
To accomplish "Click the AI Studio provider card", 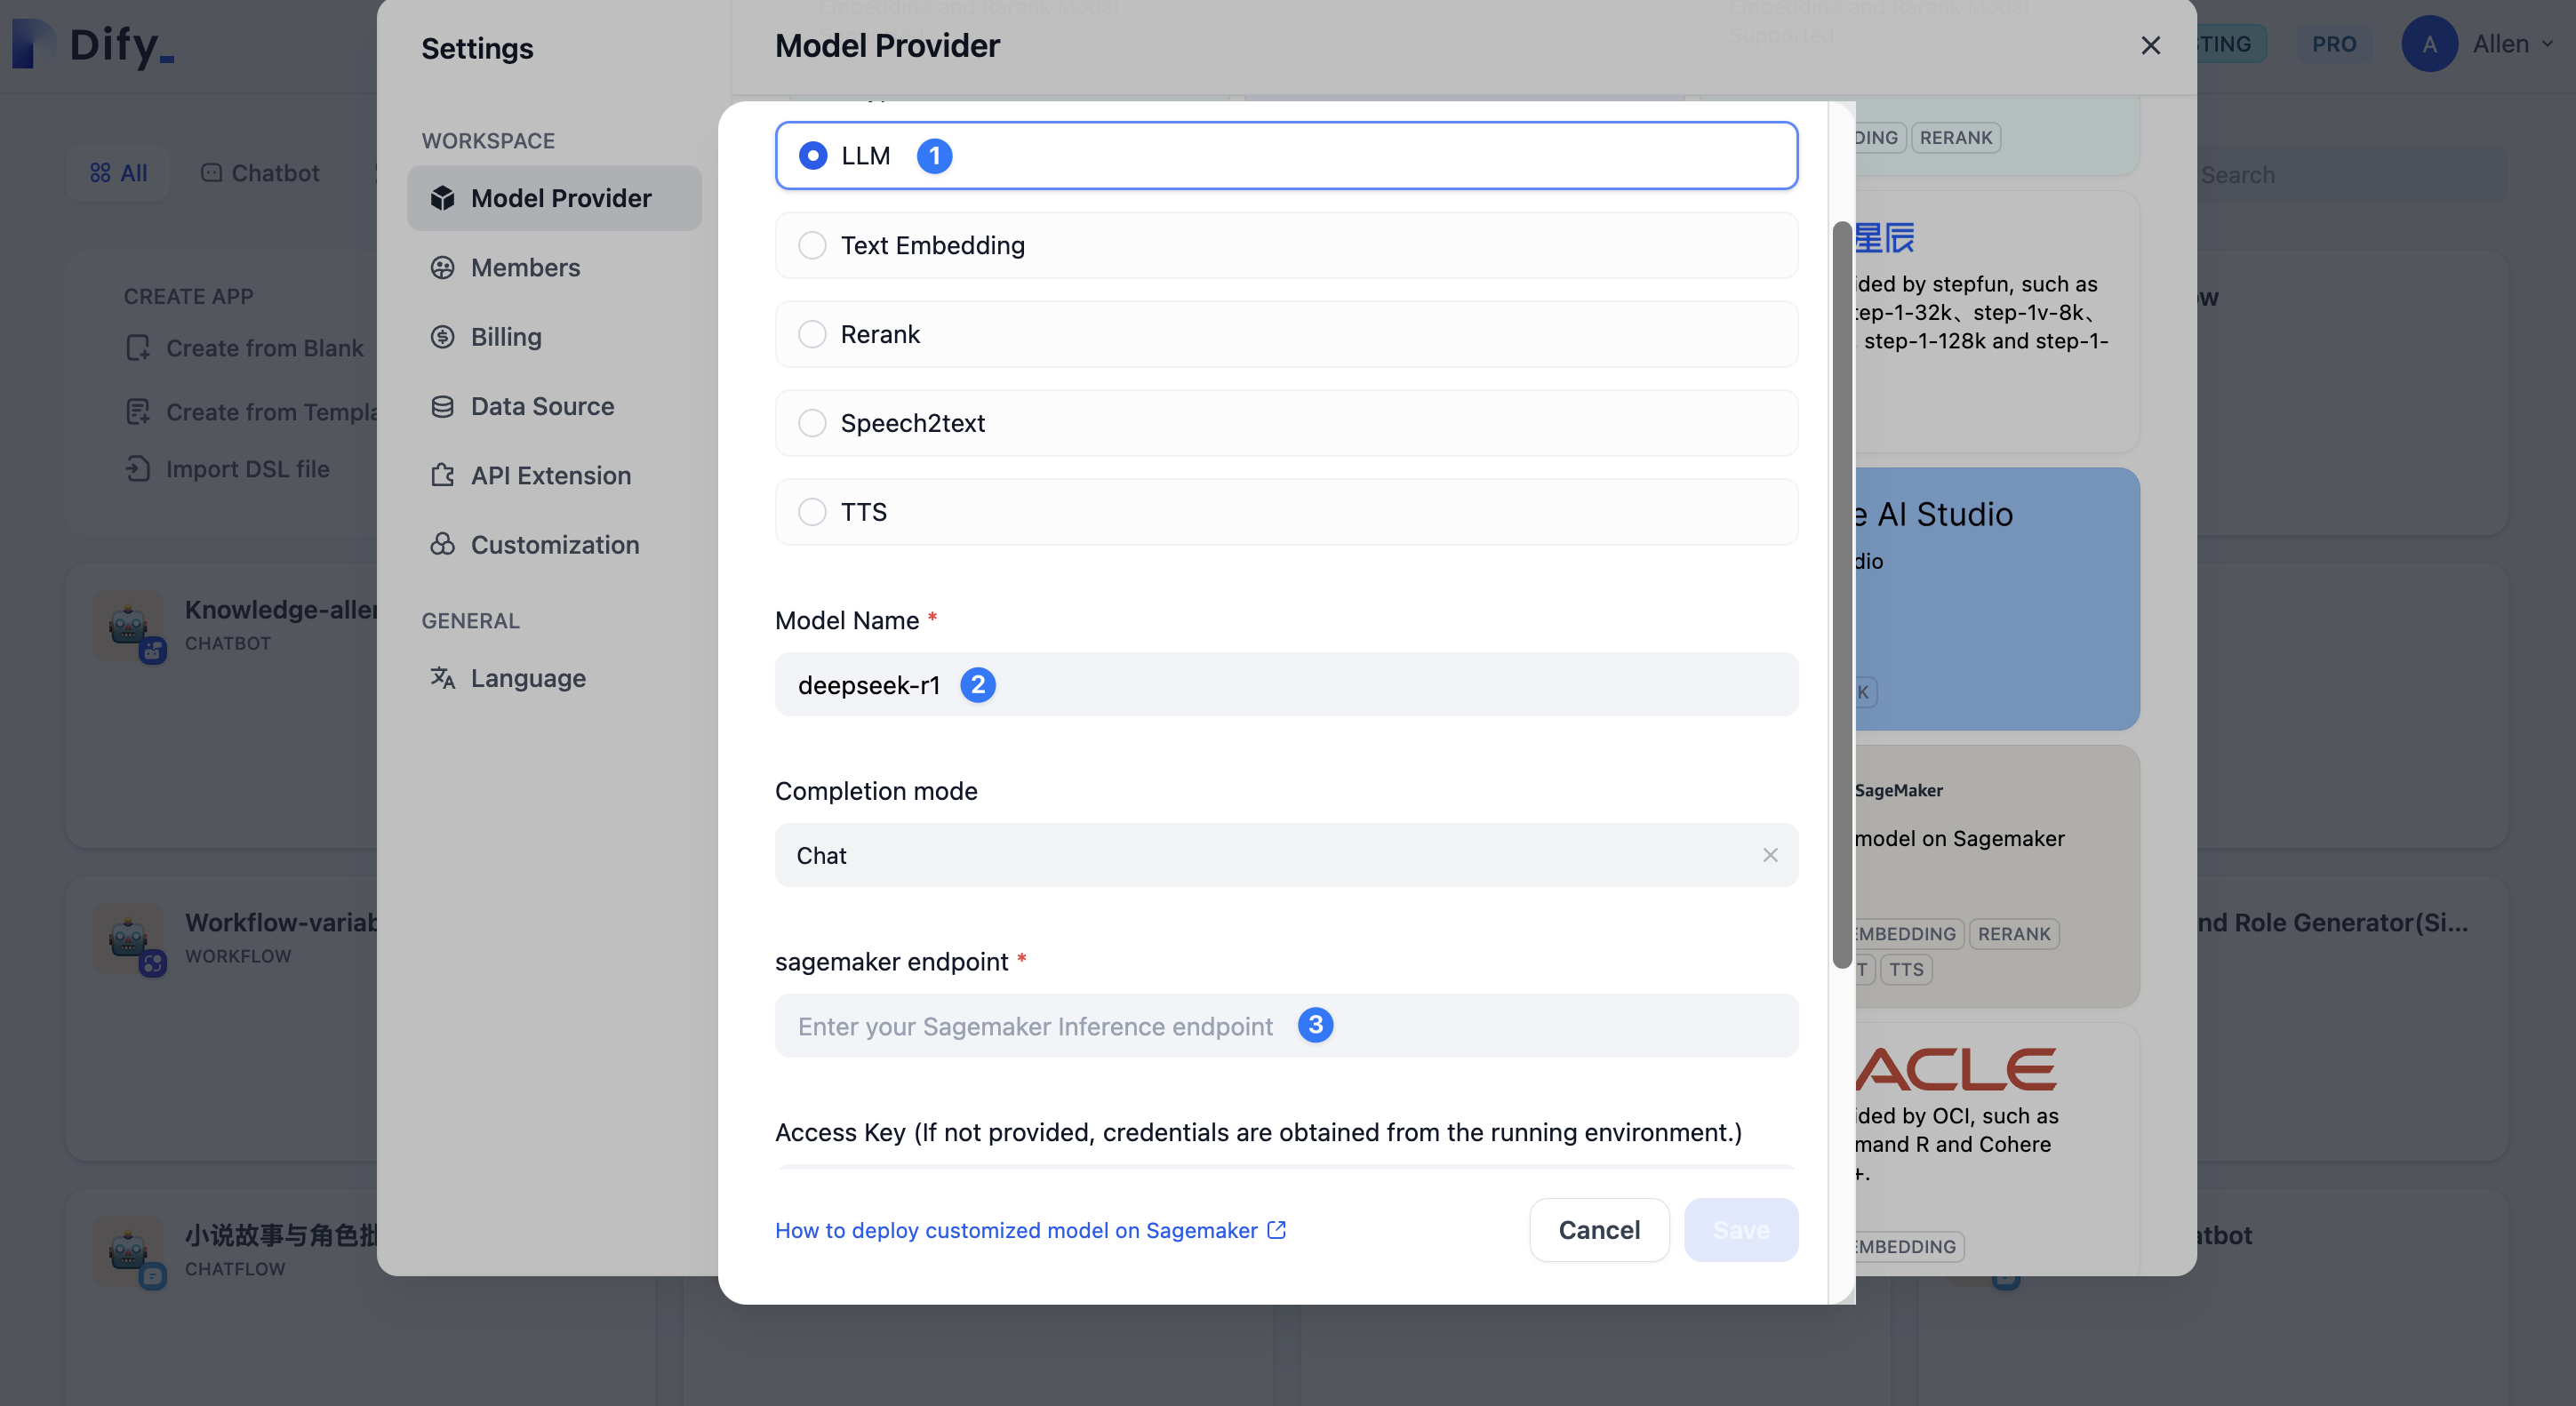I will point(1997,599).
